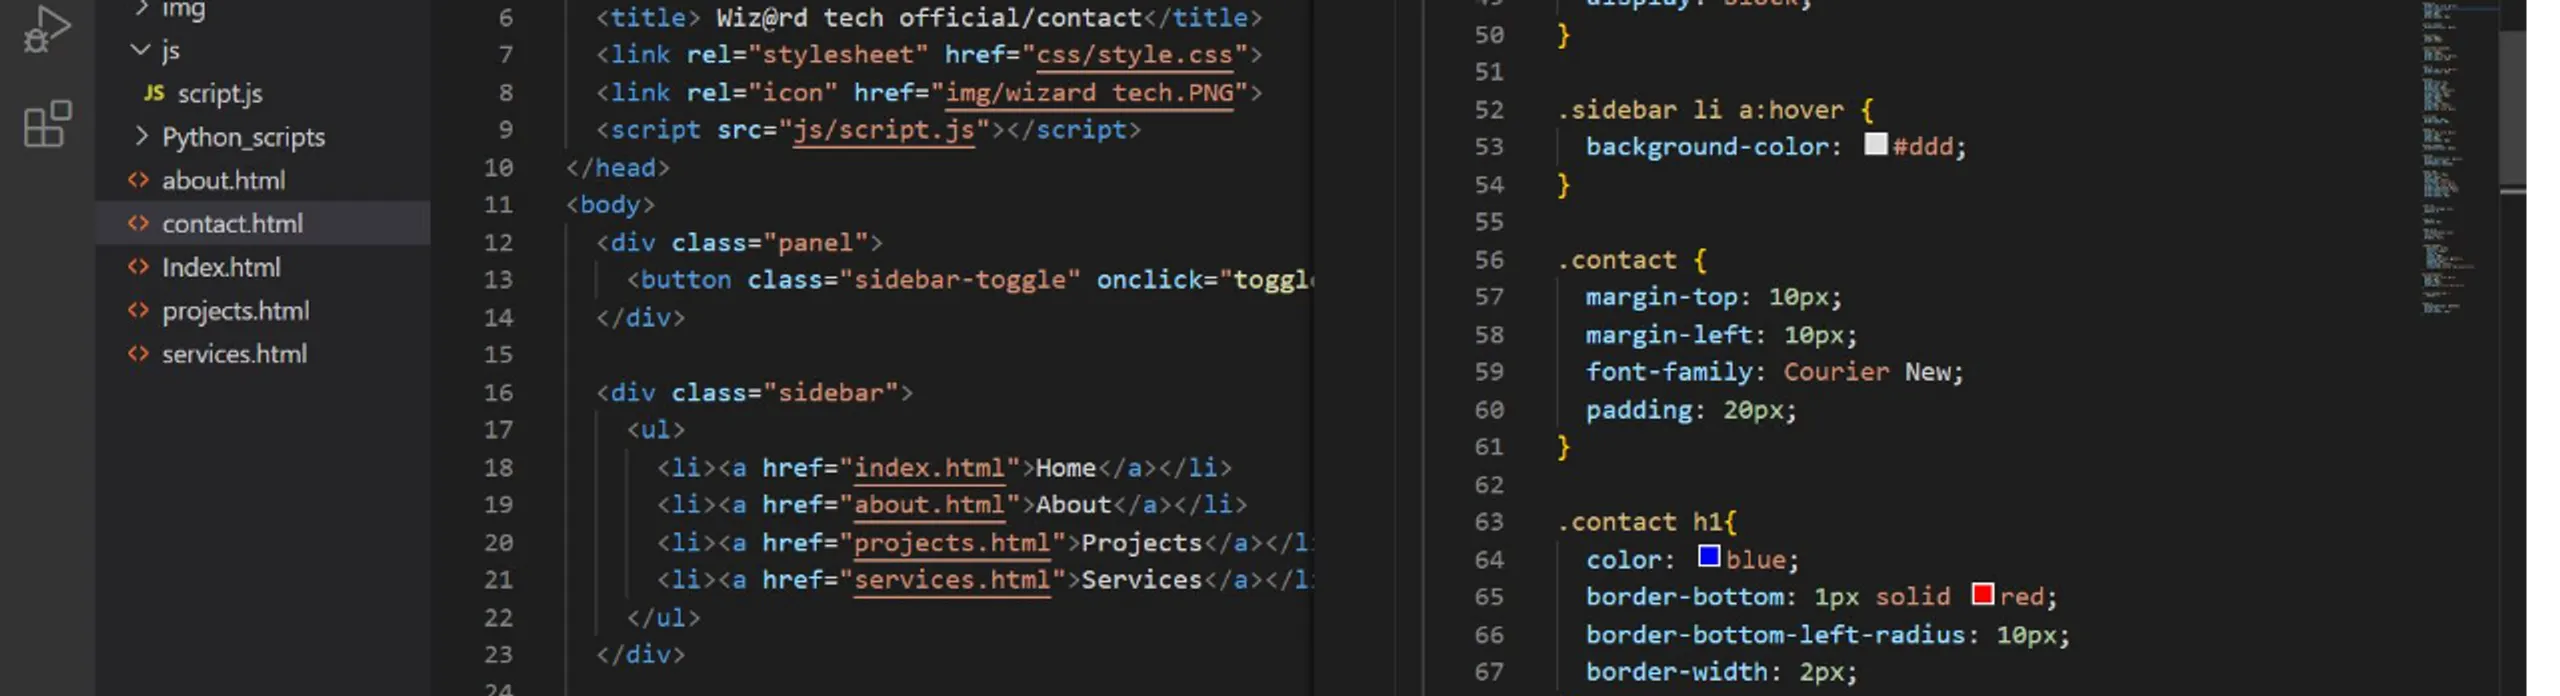Follow the js/script.js path link
This screenshot has width=2560, height=696.
point(882,130)
